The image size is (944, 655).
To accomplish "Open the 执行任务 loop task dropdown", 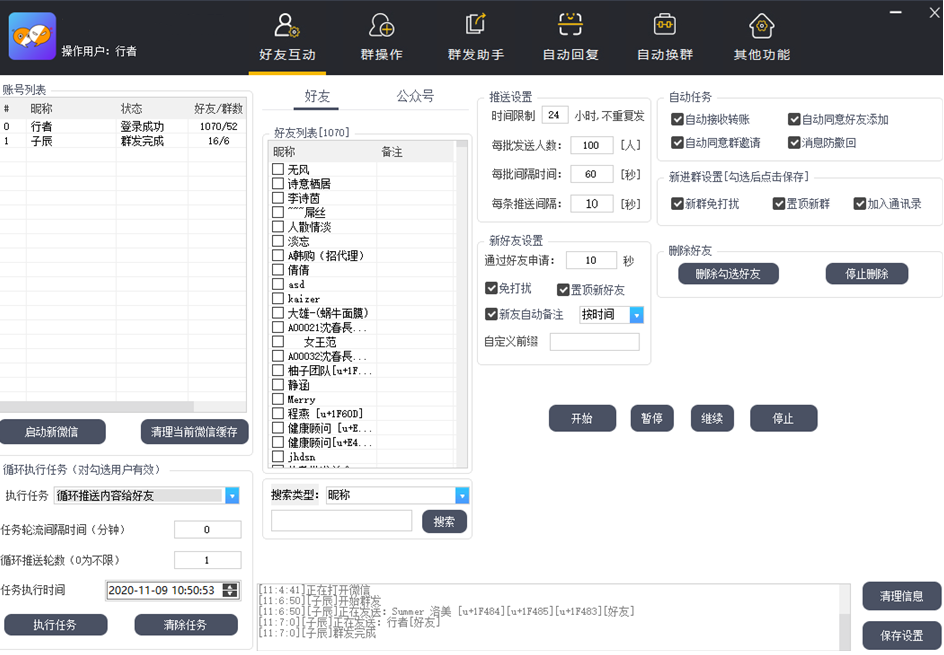I will click(232, 495).
